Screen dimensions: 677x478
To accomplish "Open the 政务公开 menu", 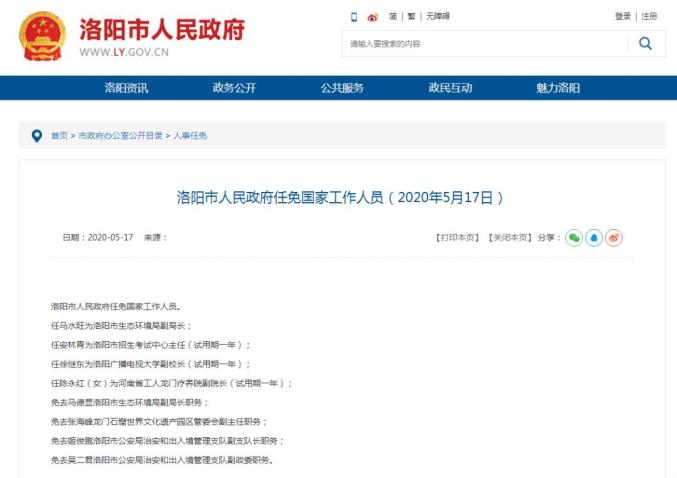I will pyautogui.click(x=234, y=88).
